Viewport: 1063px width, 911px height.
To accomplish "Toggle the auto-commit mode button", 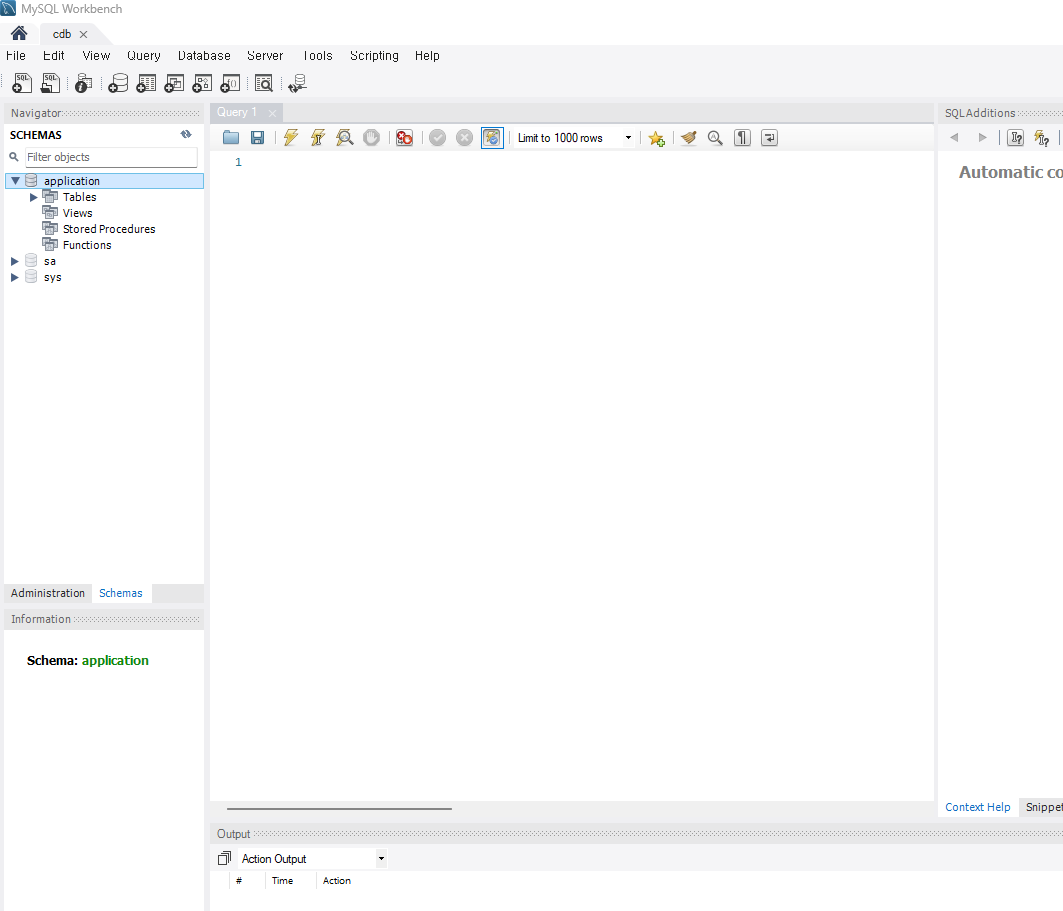I will pyautogui.click(x=492, y=138).
